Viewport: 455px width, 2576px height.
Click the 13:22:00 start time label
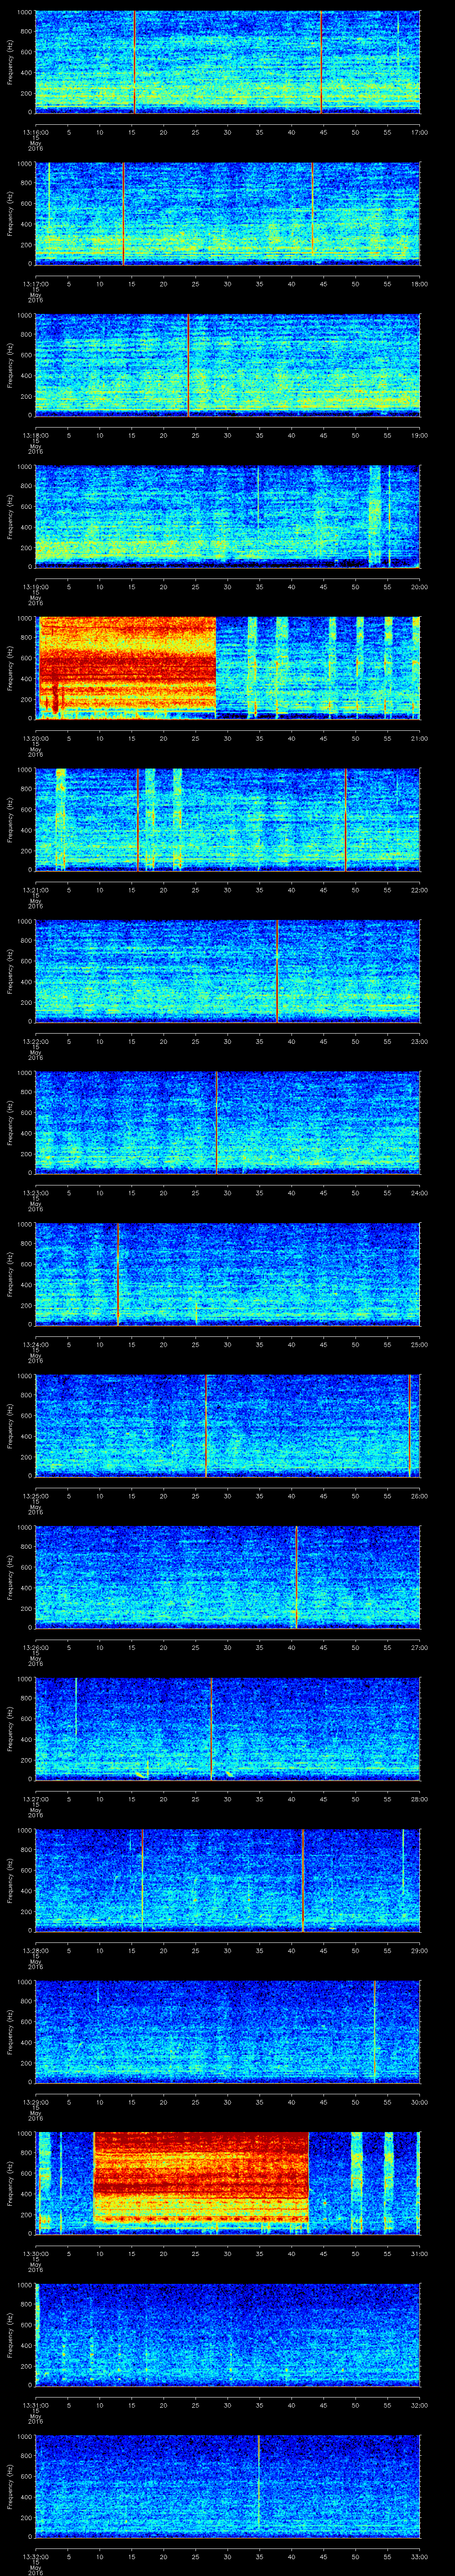[35, 1041]
